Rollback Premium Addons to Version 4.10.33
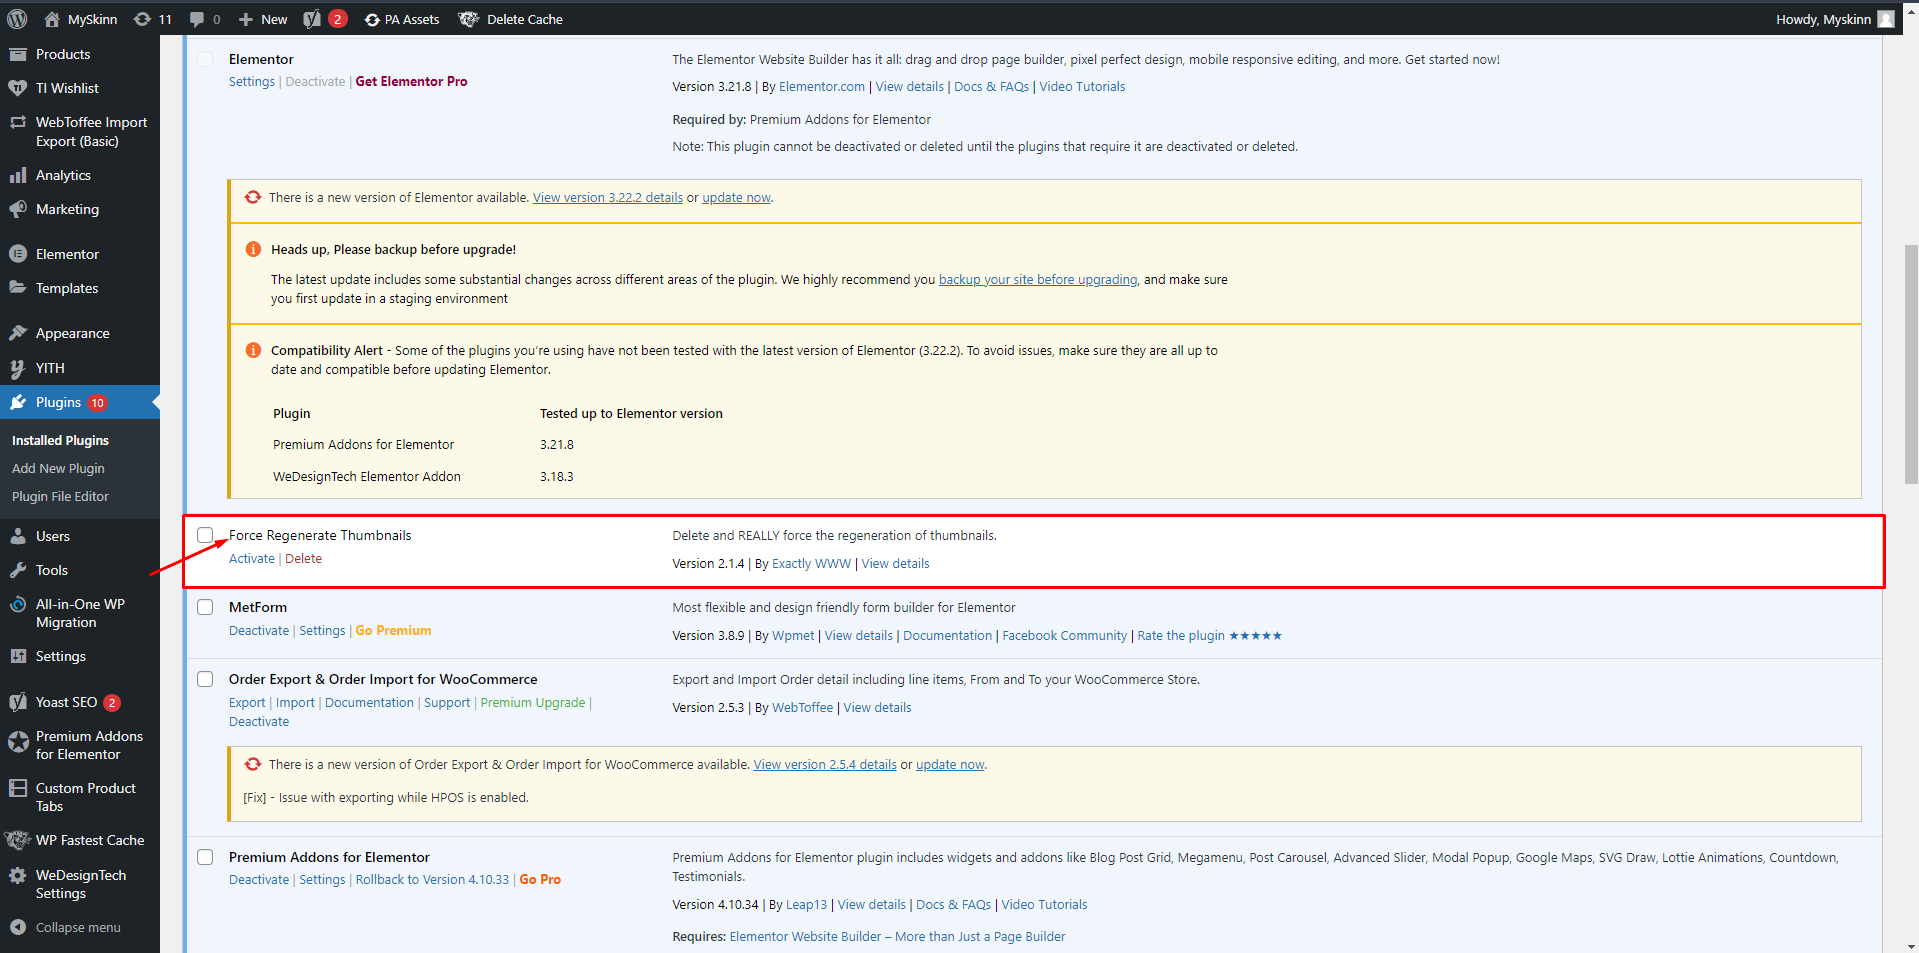 [x=432, y=880]
